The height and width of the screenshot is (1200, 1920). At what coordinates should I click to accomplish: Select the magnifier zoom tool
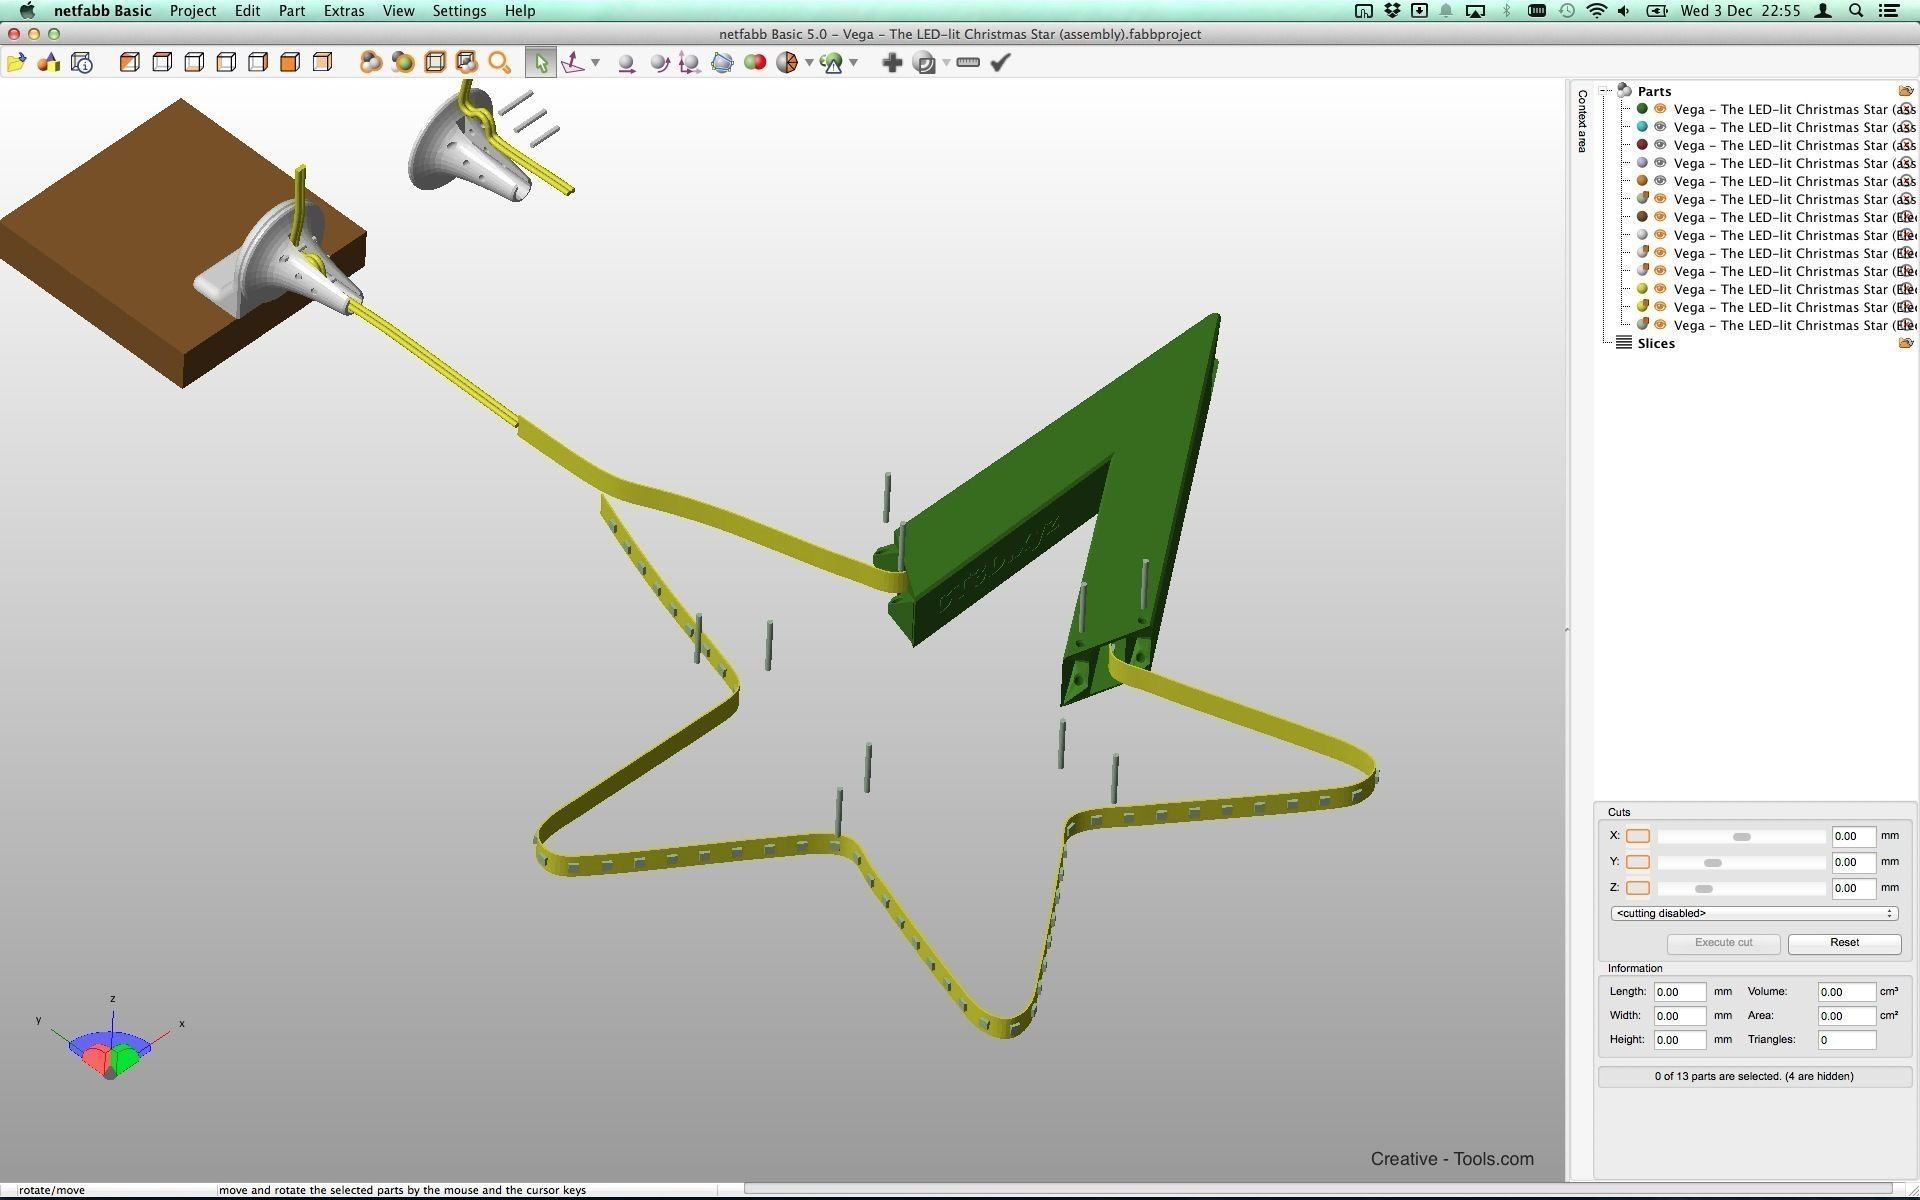tap(499, 63)
